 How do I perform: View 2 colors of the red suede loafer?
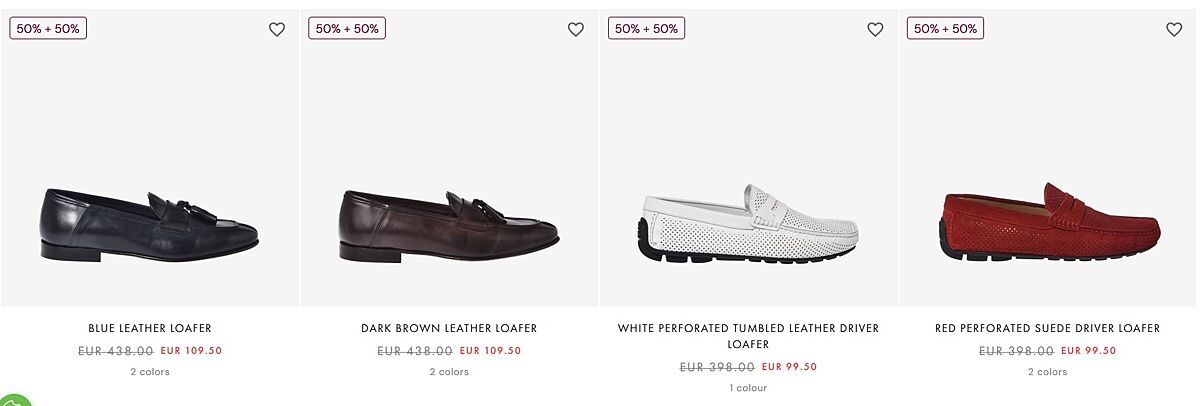pos(1048,372)
